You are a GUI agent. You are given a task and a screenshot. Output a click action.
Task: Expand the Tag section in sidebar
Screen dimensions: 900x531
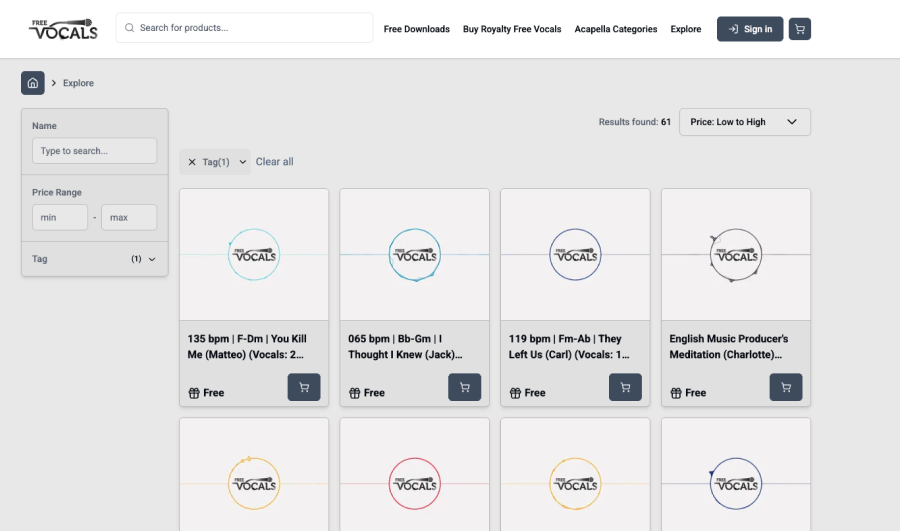(95, 259)
